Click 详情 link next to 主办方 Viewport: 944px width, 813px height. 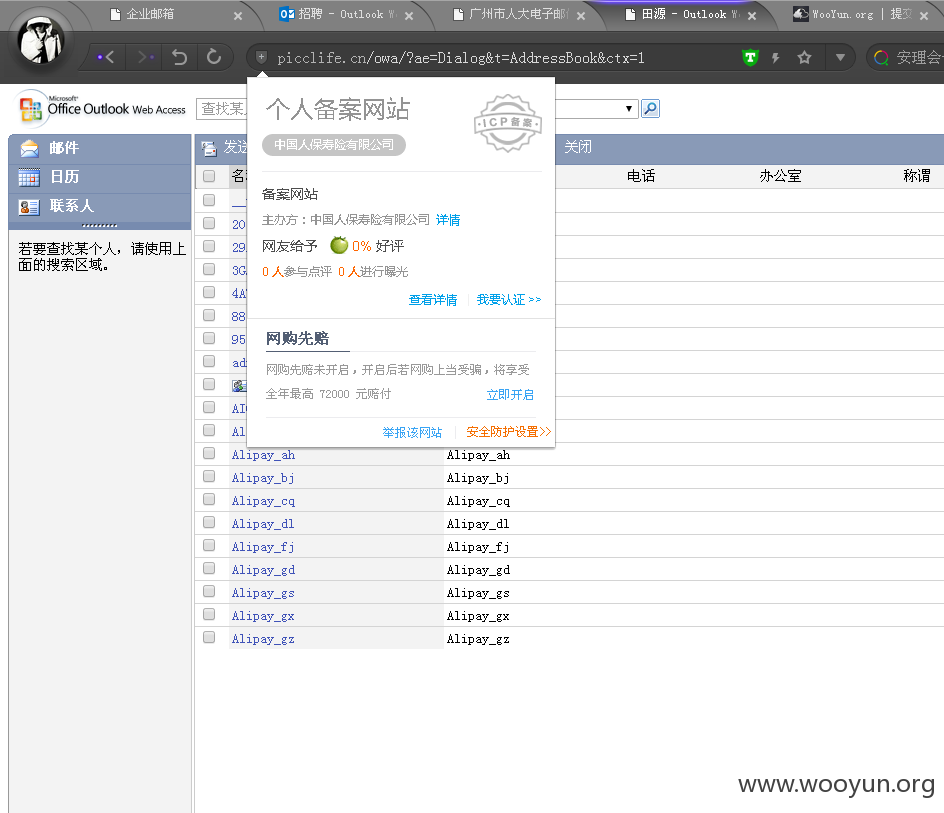tap(448, 220)
